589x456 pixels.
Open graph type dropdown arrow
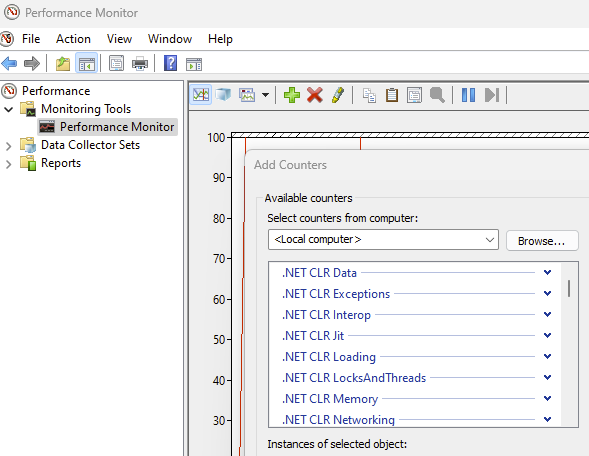point(265,95)
